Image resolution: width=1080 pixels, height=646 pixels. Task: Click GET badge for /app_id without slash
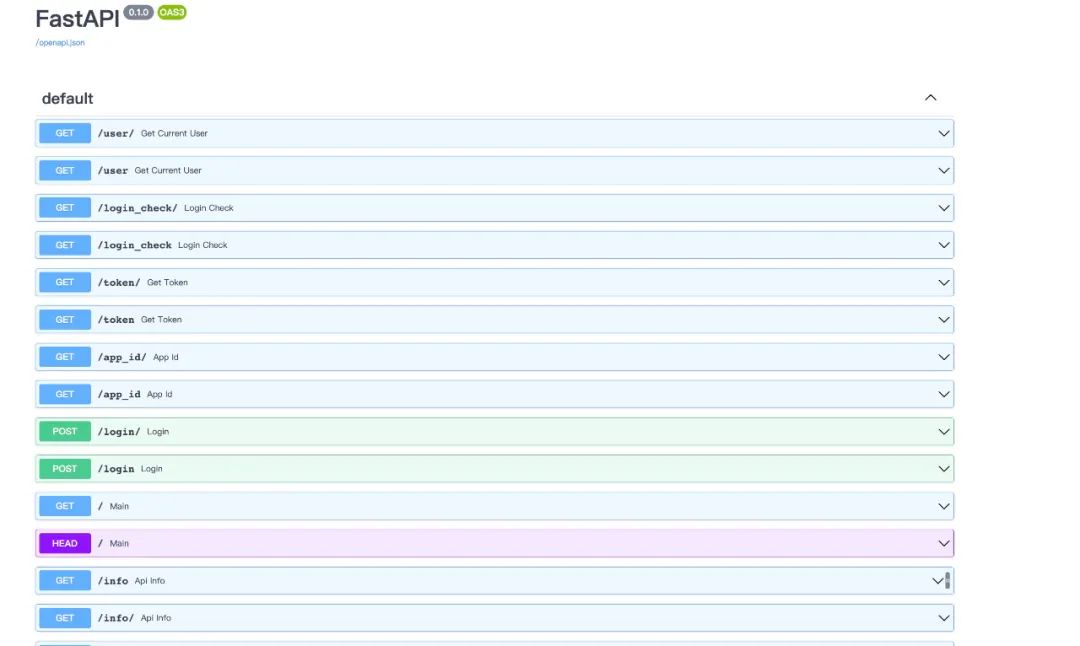click(x=65, y=394)
